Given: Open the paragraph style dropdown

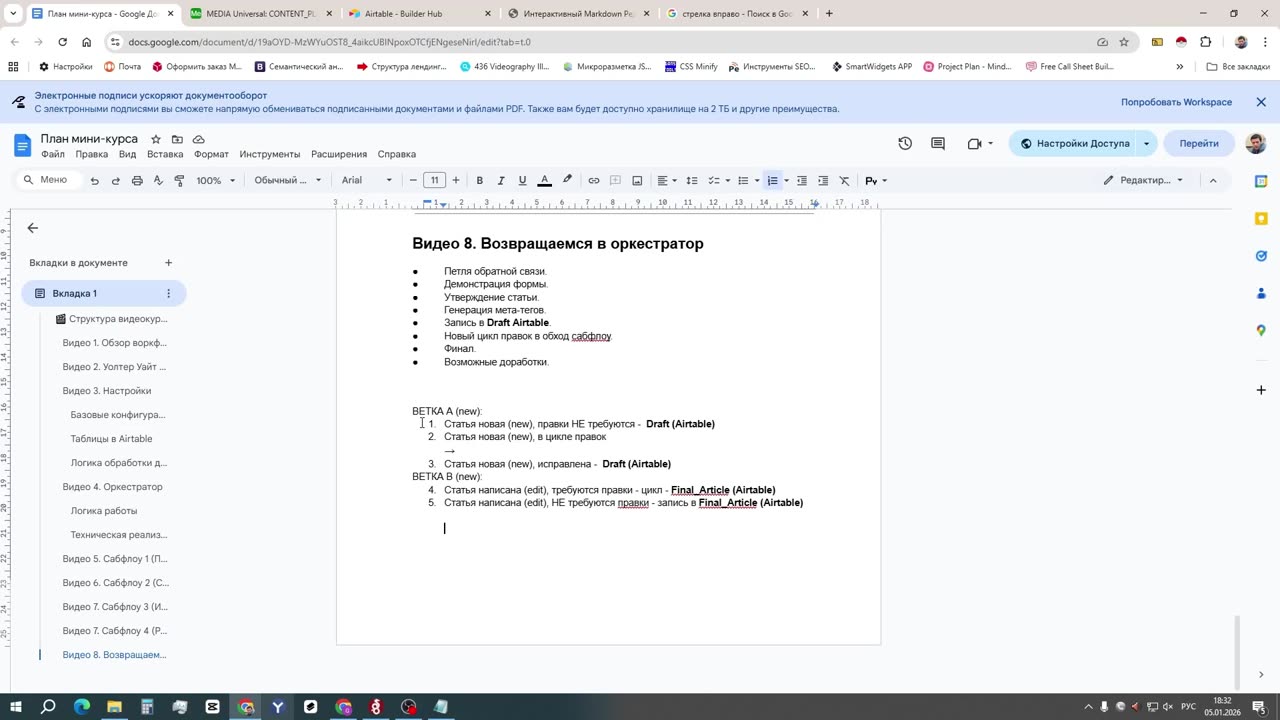Looking at the screenshot, I should pos(288,181).
